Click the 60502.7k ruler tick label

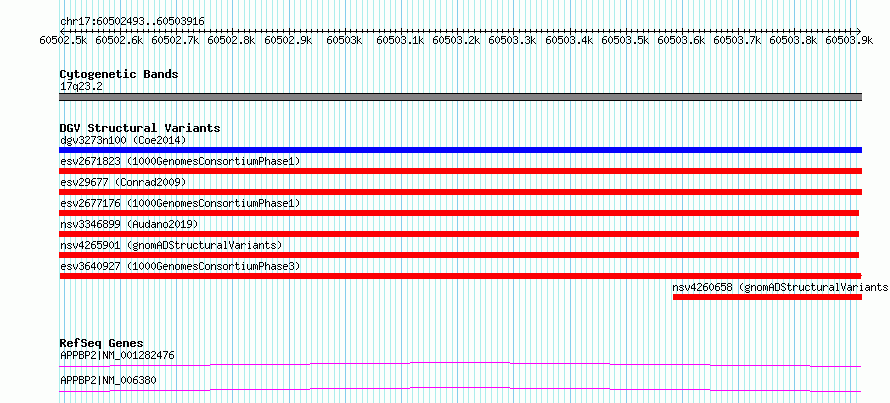pos(175,40)
